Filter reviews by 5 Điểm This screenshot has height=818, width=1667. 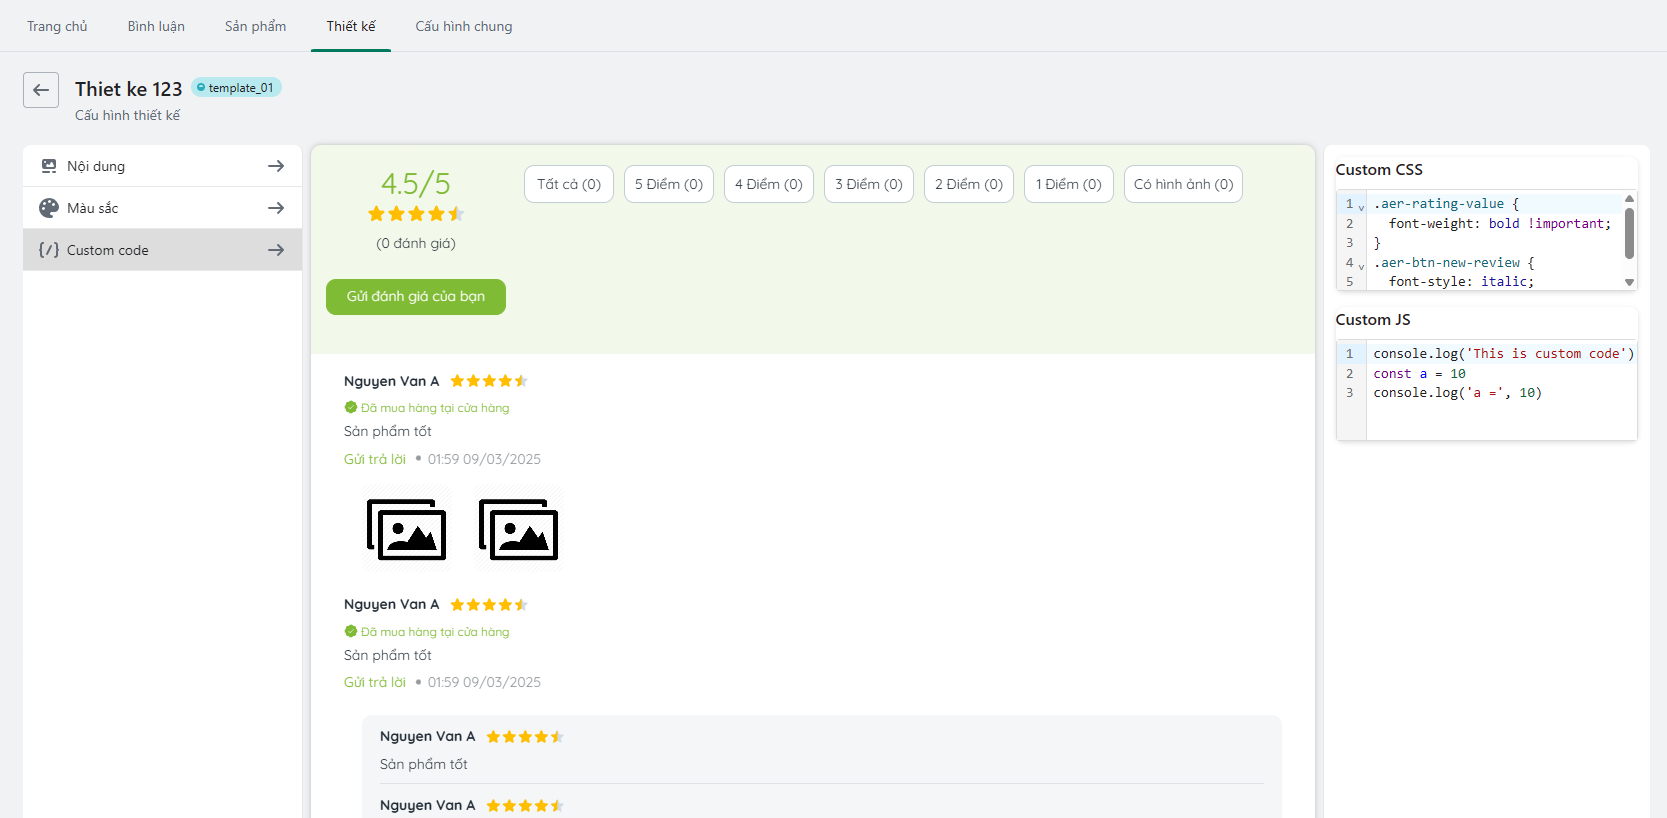[x=668, y=184]
